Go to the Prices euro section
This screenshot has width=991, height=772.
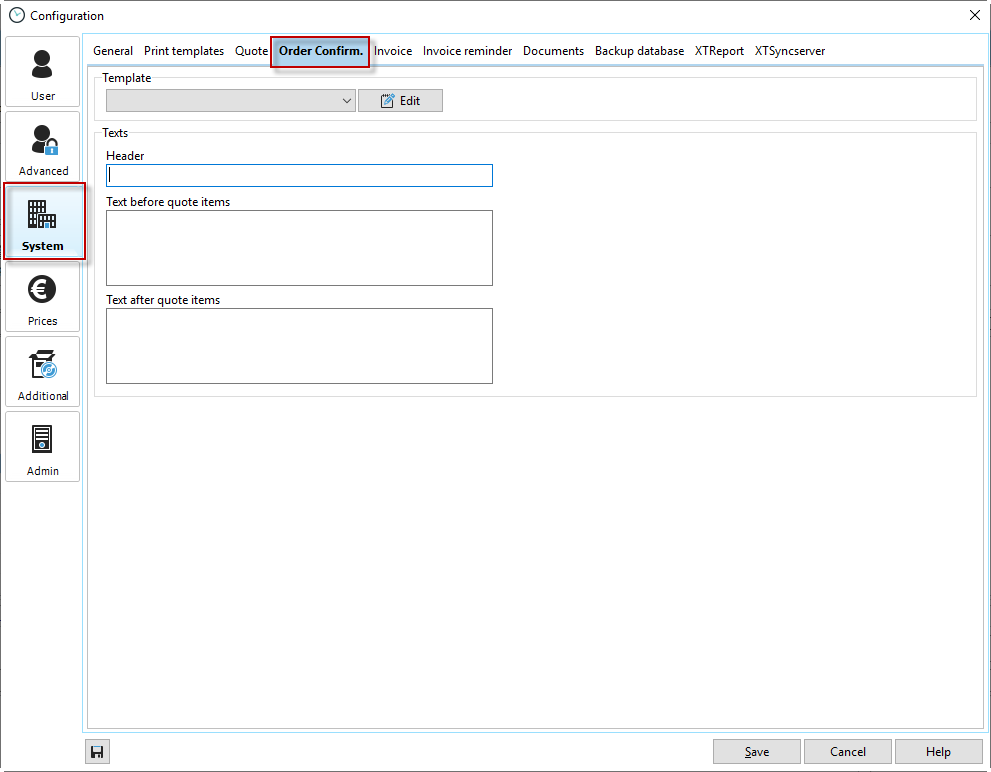coord(42,297)
